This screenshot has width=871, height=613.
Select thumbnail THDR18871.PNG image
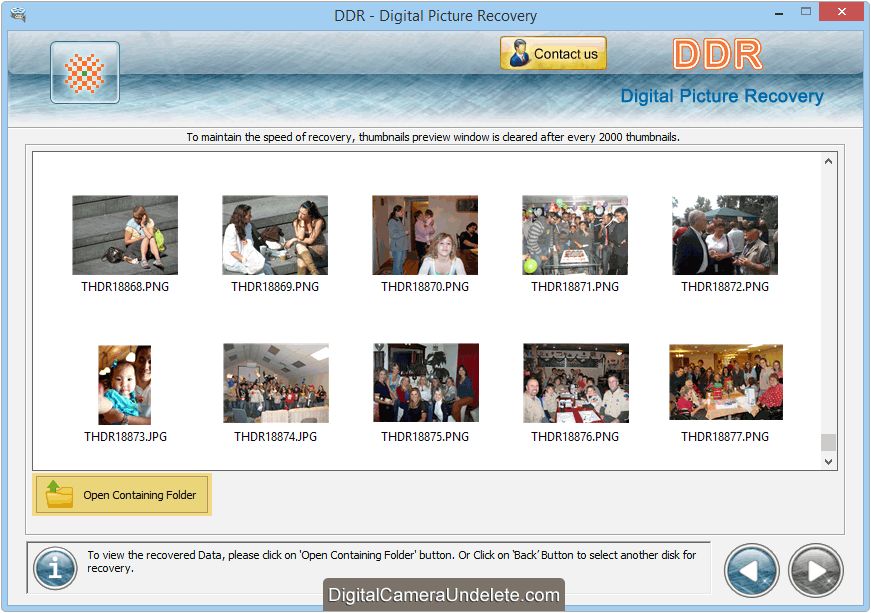point(575,235)
